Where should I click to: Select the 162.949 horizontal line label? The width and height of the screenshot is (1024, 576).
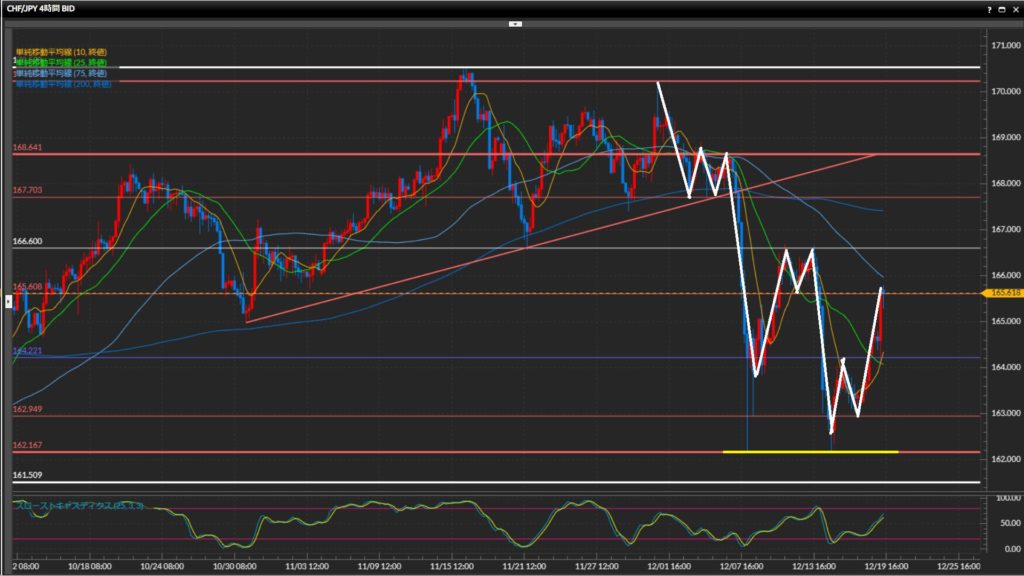coord(27,410)
